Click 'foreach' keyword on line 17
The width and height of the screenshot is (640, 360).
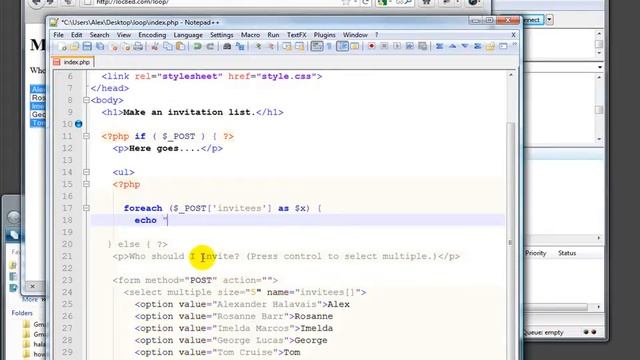tap(143, 208)
